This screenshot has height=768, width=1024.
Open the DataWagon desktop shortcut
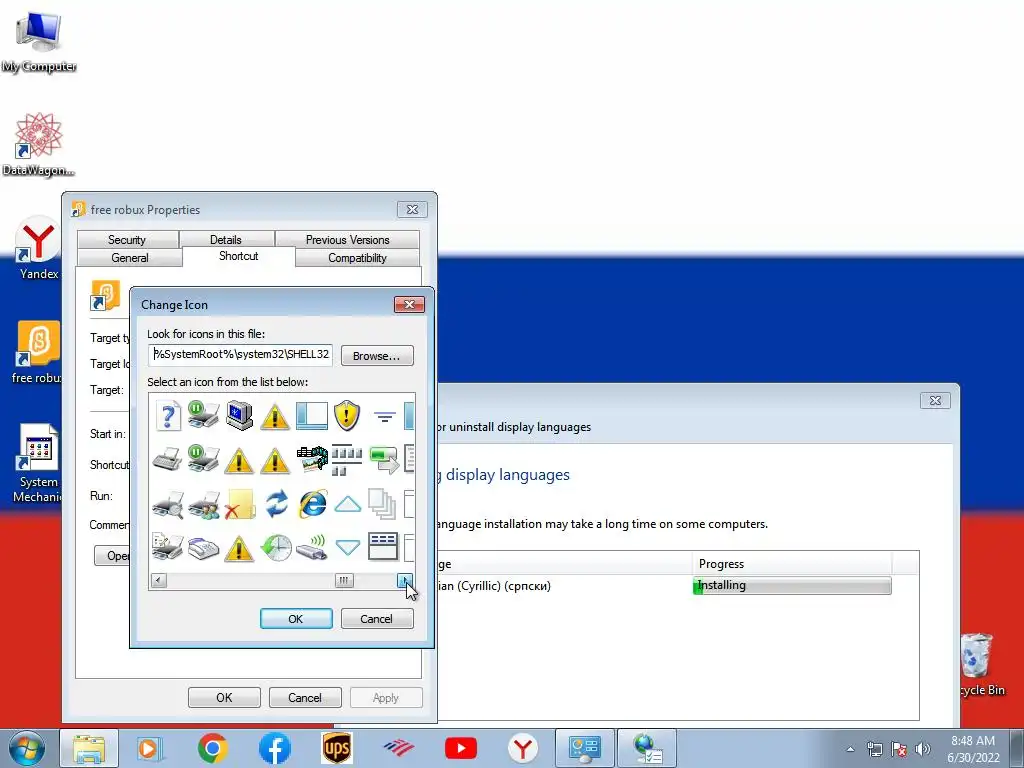(x=39, y=145)
